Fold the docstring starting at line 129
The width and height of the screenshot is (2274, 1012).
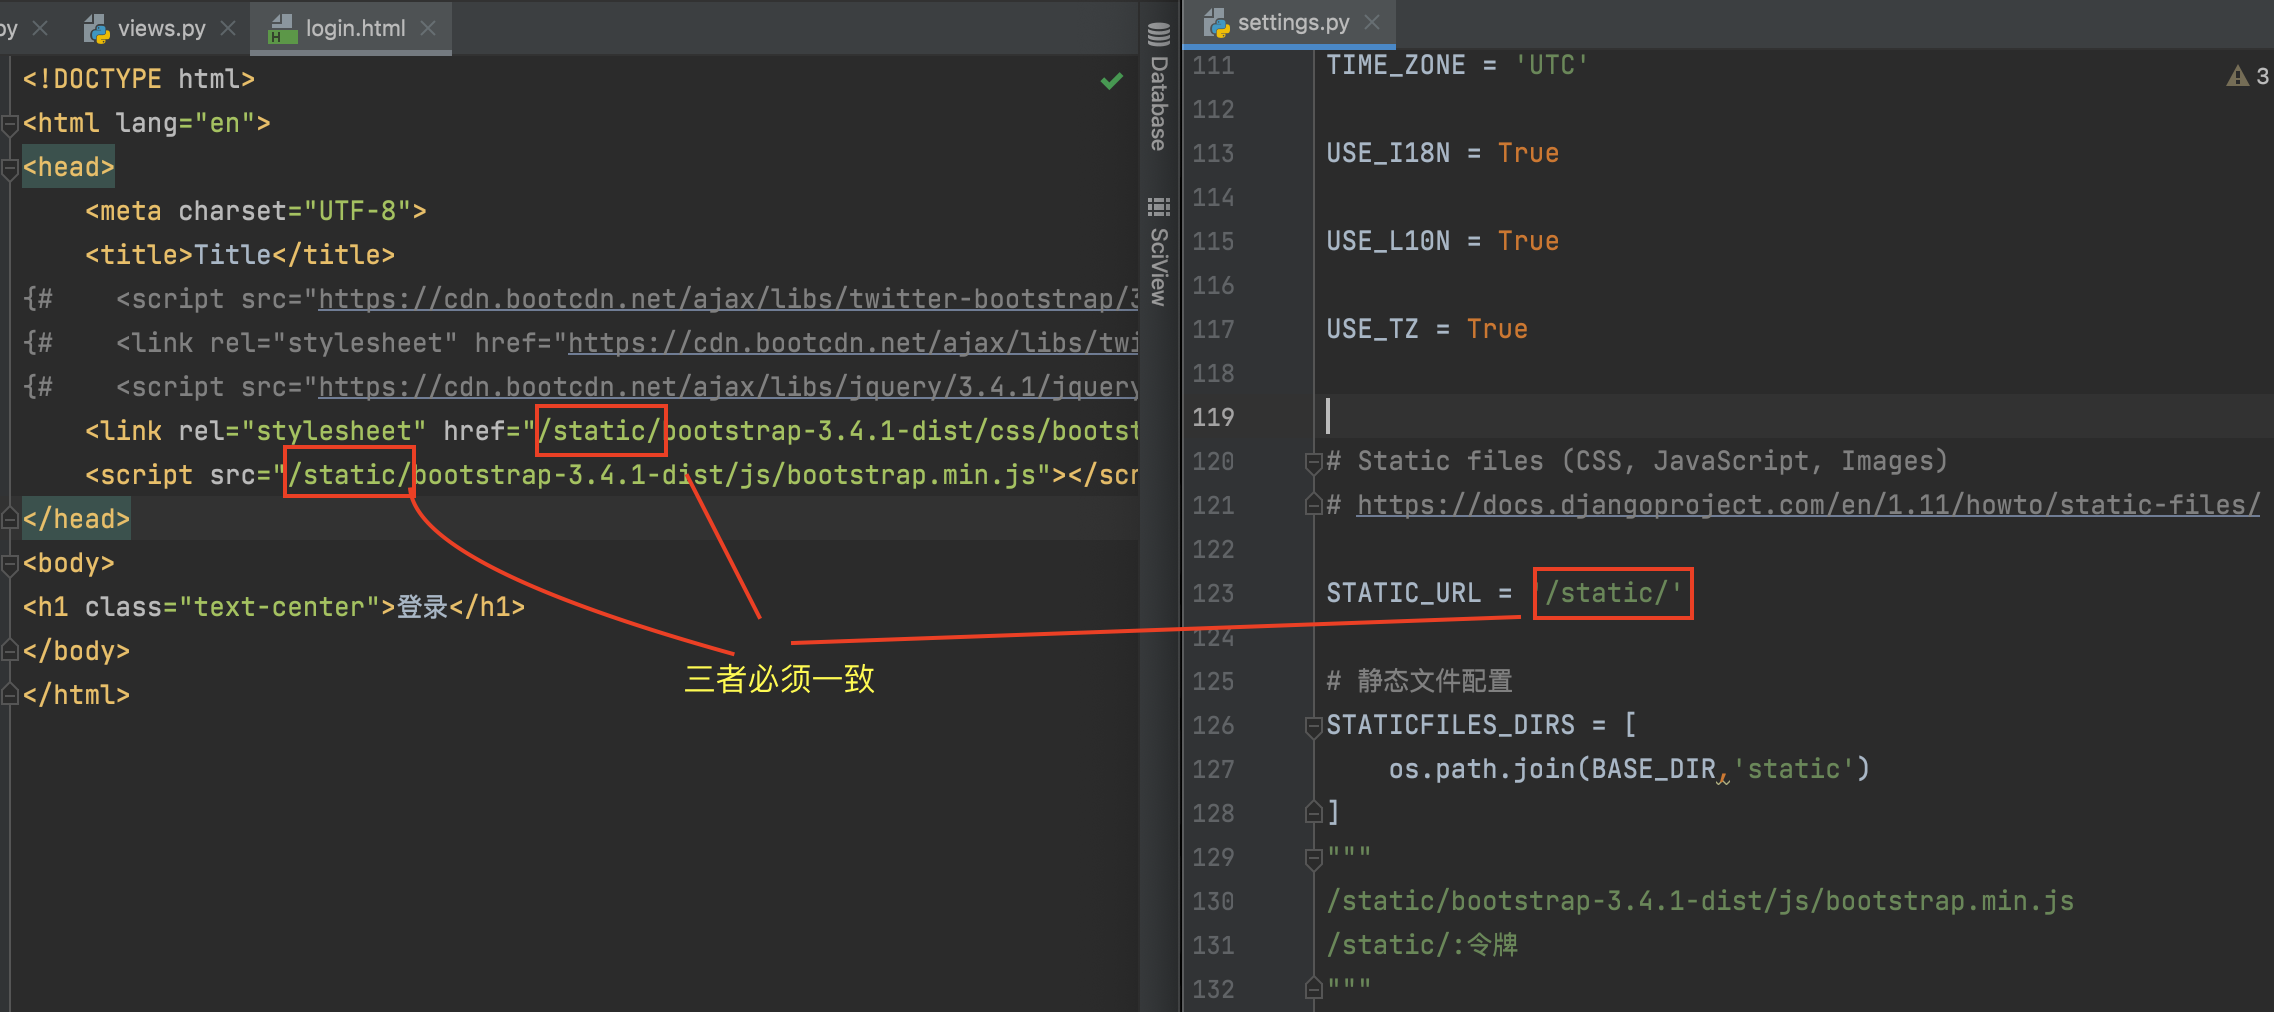tap(1314, 858)
